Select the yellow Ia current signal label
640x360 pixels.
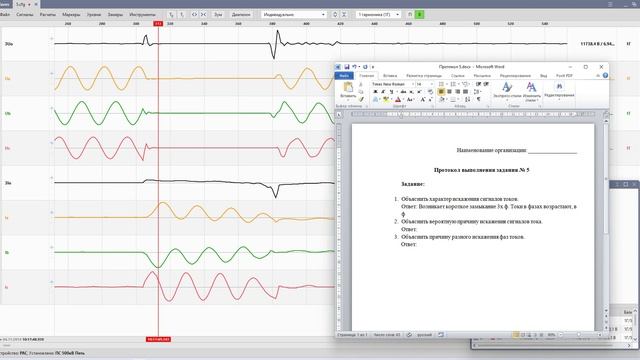[7, 218]
